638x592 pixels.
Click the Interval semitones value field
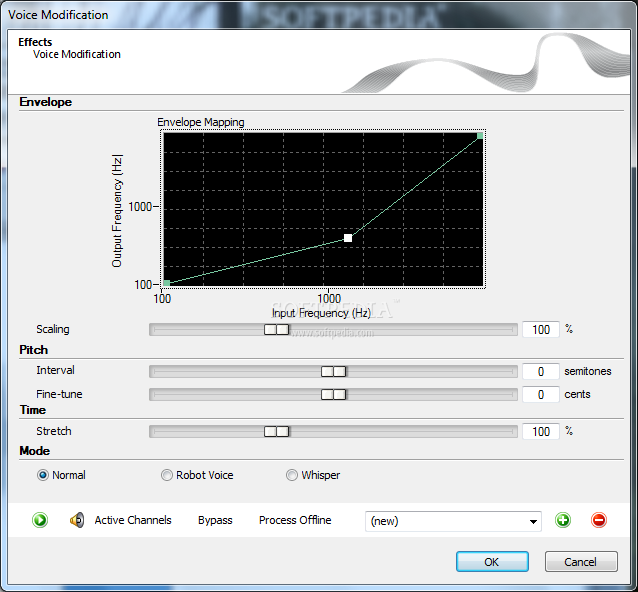(541, 371)
